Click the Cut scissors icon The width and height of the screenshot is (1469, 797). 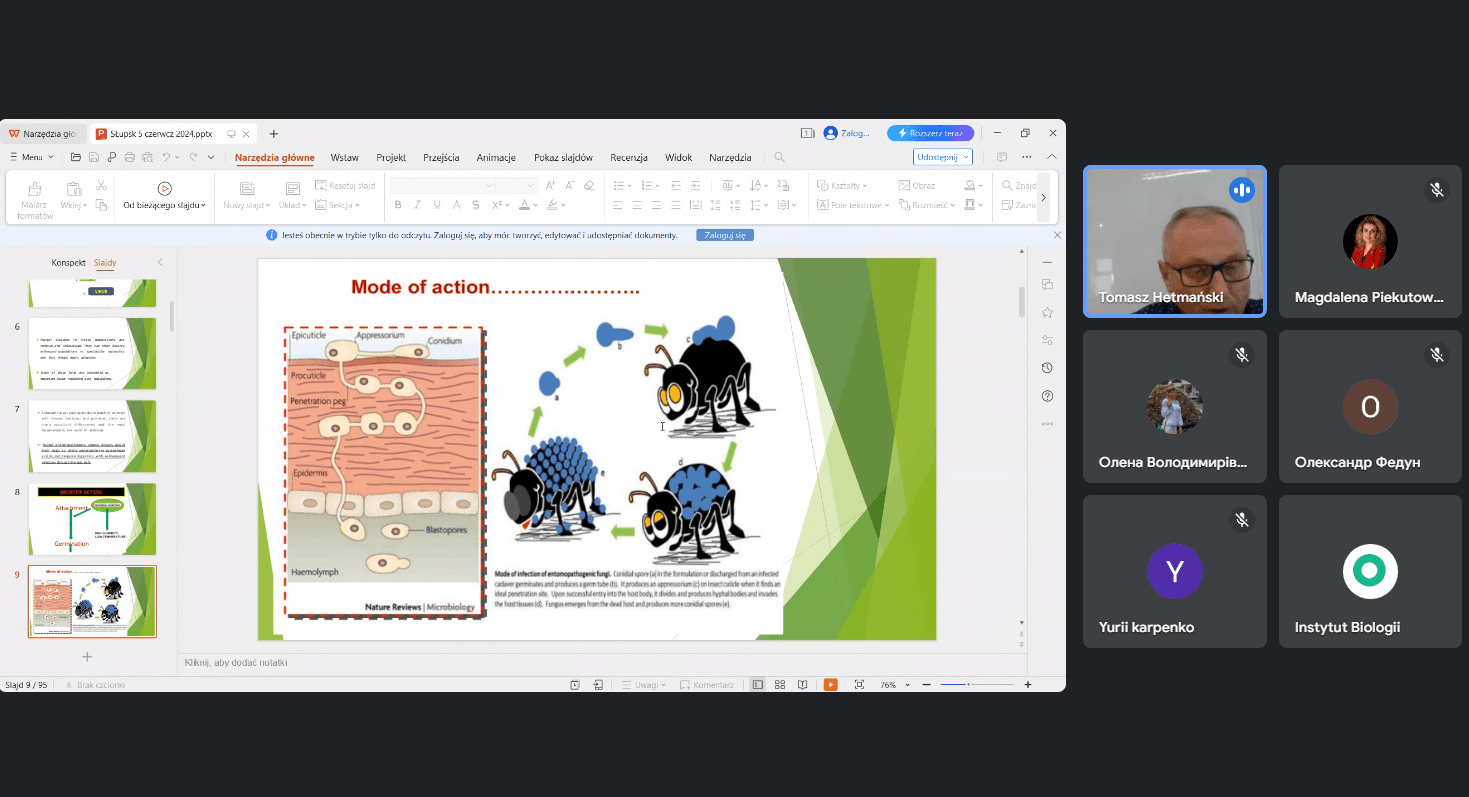click(101, 186)
